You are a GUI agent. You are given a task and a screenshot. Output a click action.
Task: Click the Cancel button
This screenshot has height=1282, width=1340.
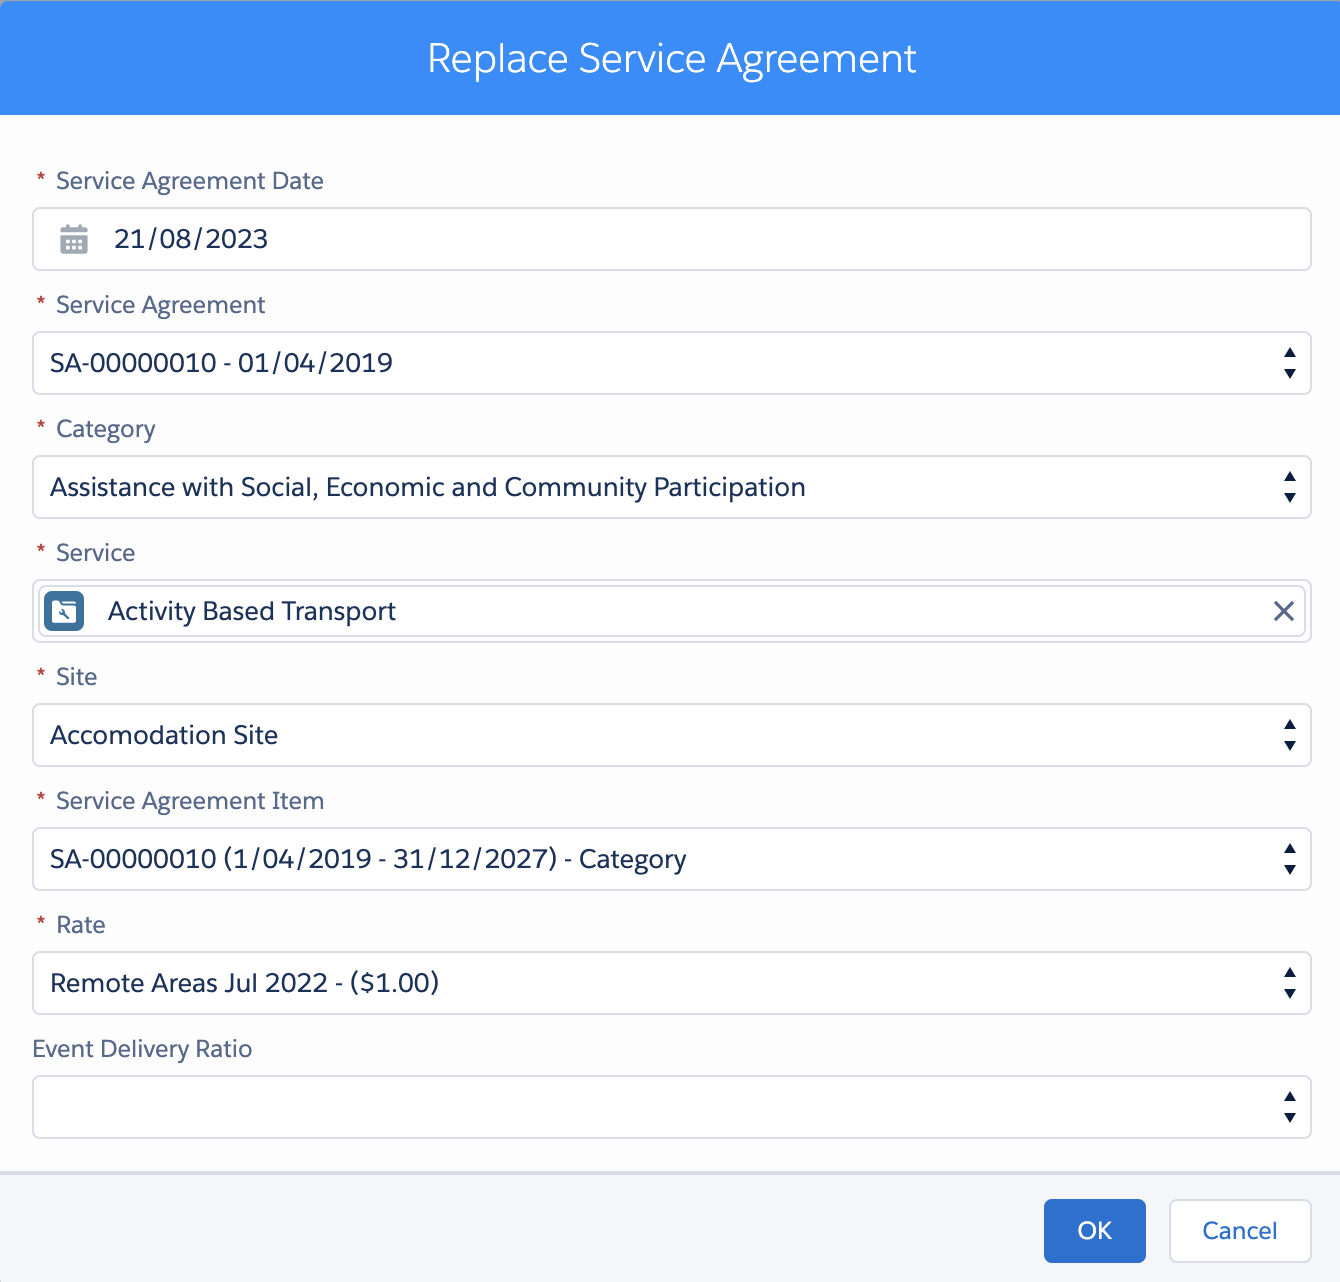(x=1240, y=1231)
